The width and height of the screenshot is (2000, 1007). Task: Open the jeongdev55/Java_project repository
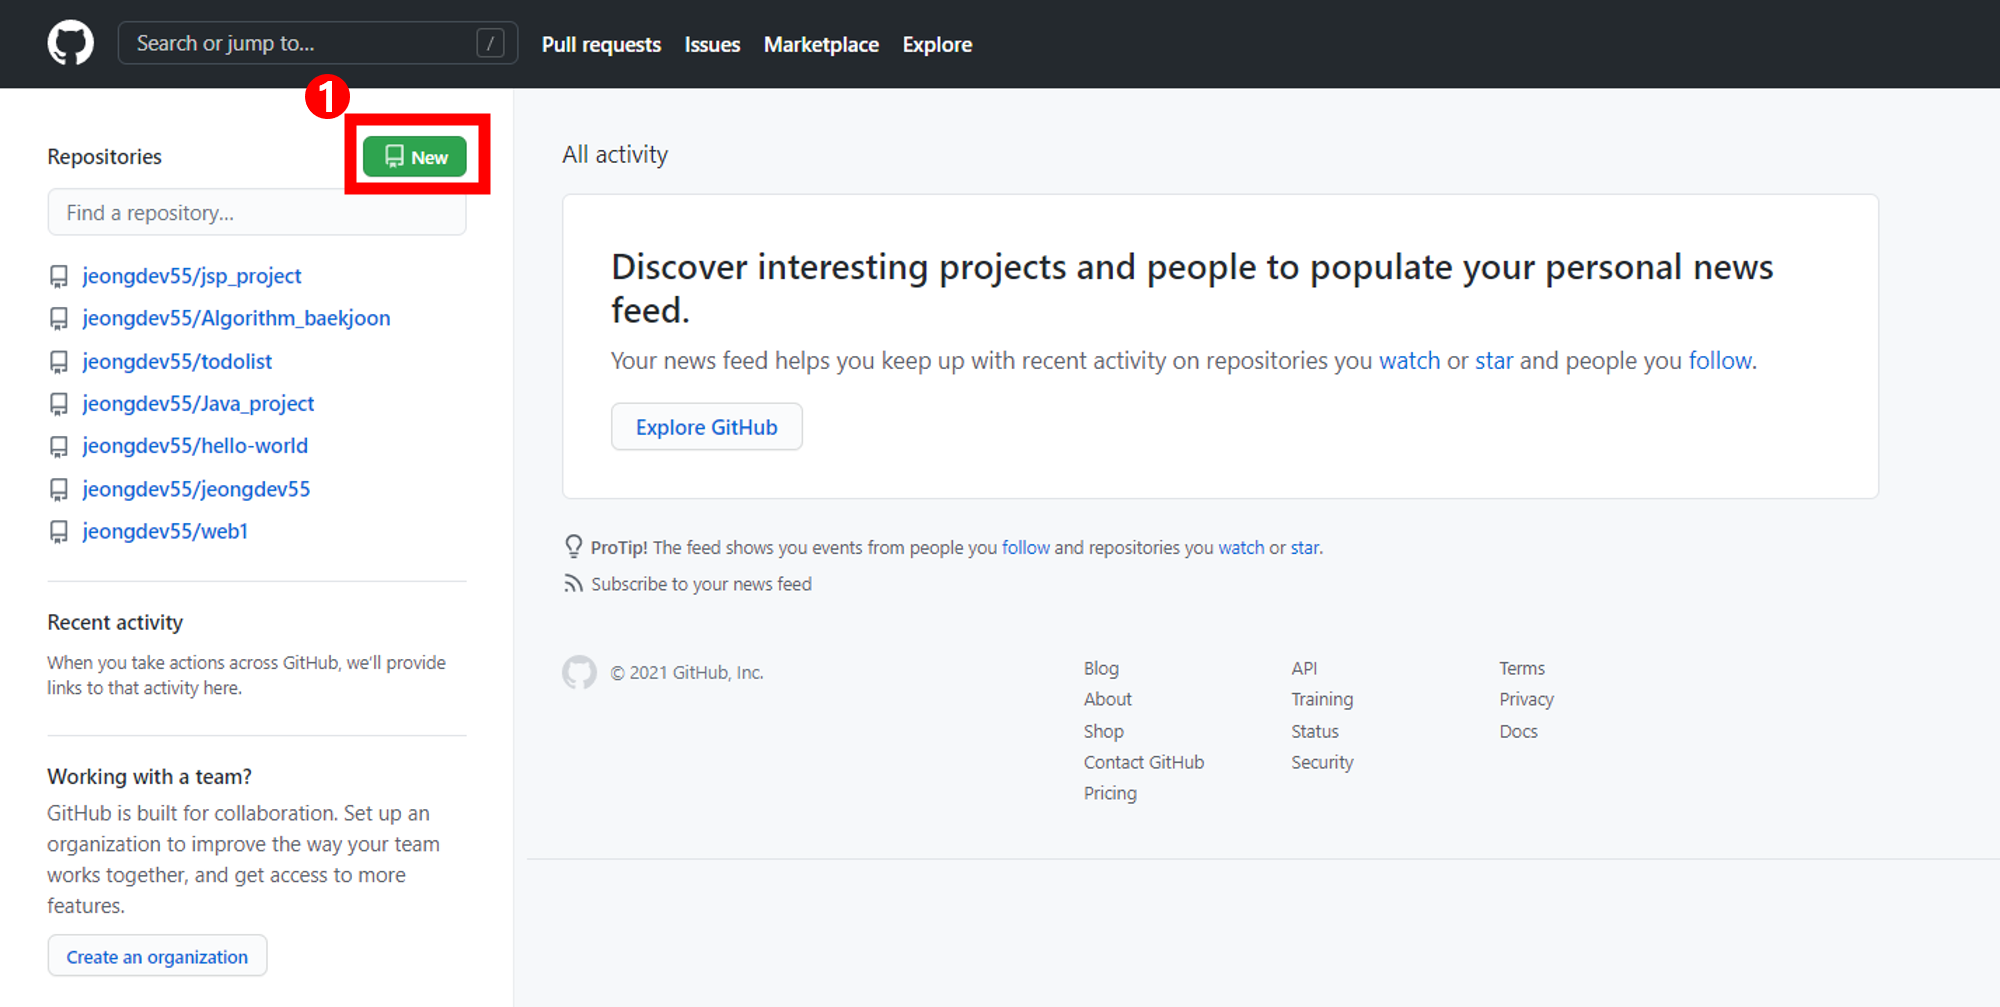click(x=198, y=403)
